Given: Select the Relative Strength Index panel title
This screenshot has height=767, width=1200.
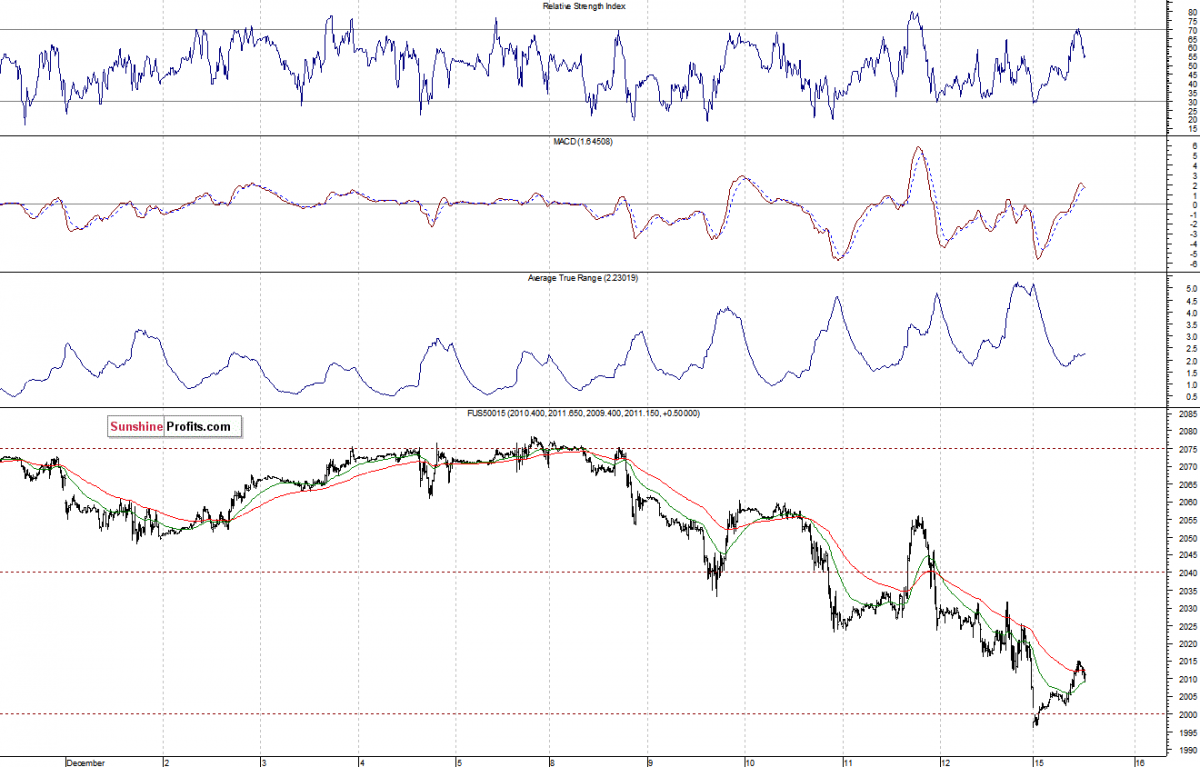Looking at the screenshot, I should (x=584, y=6).
